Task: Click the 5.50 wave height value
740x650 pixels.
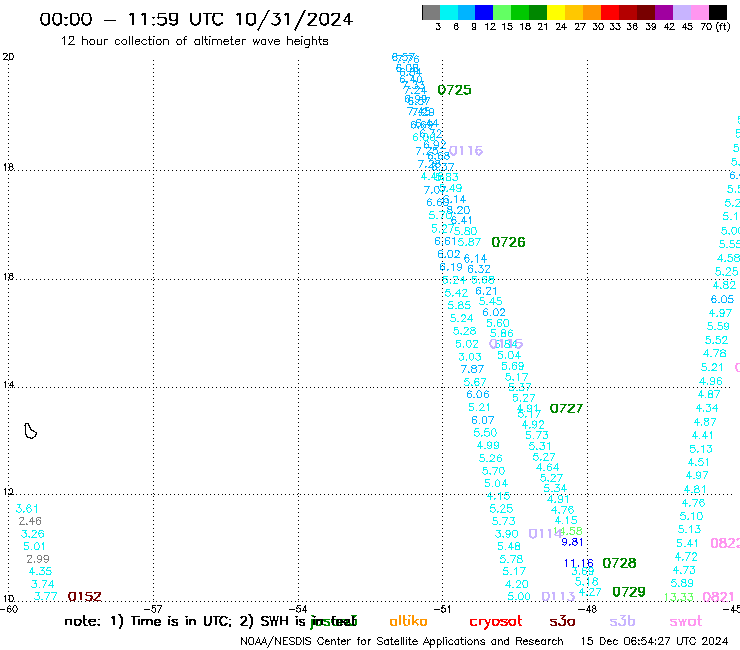Action: [x=486, y=433]
